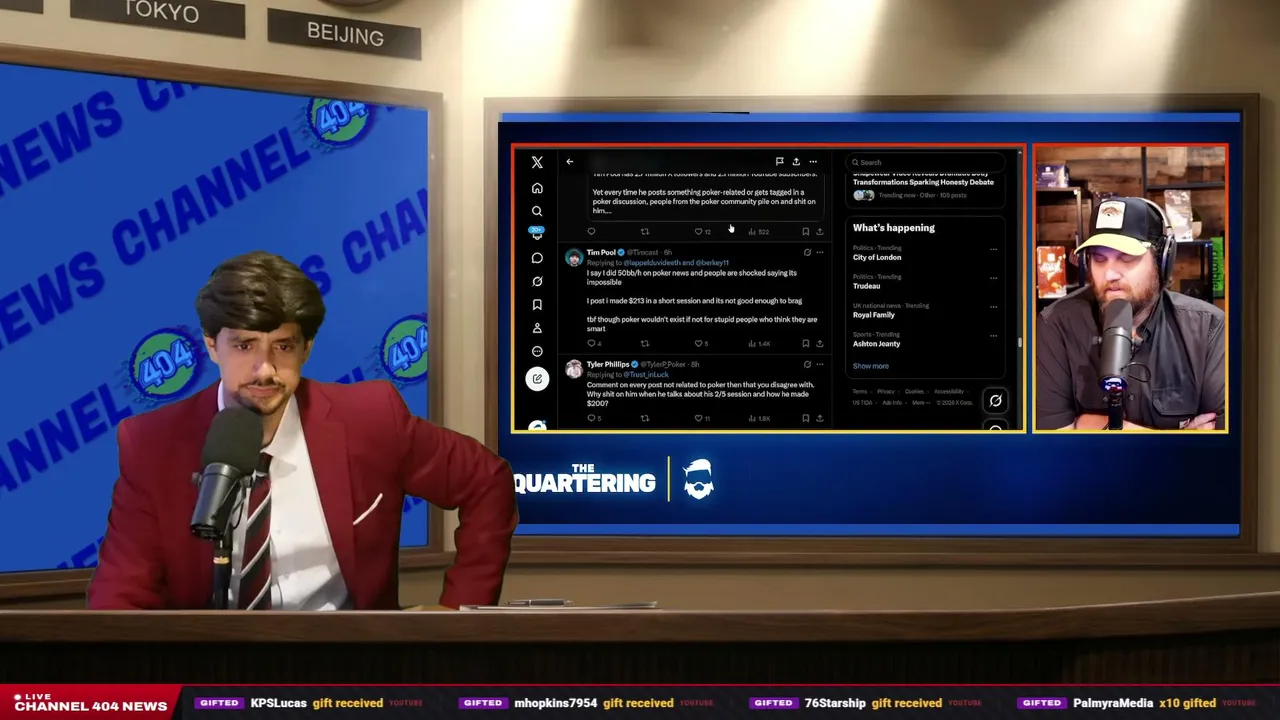
Task: Click the PalmyraMedia x10 gifted ticker item
Action: pyautogui.click(x=1138, y=703)
